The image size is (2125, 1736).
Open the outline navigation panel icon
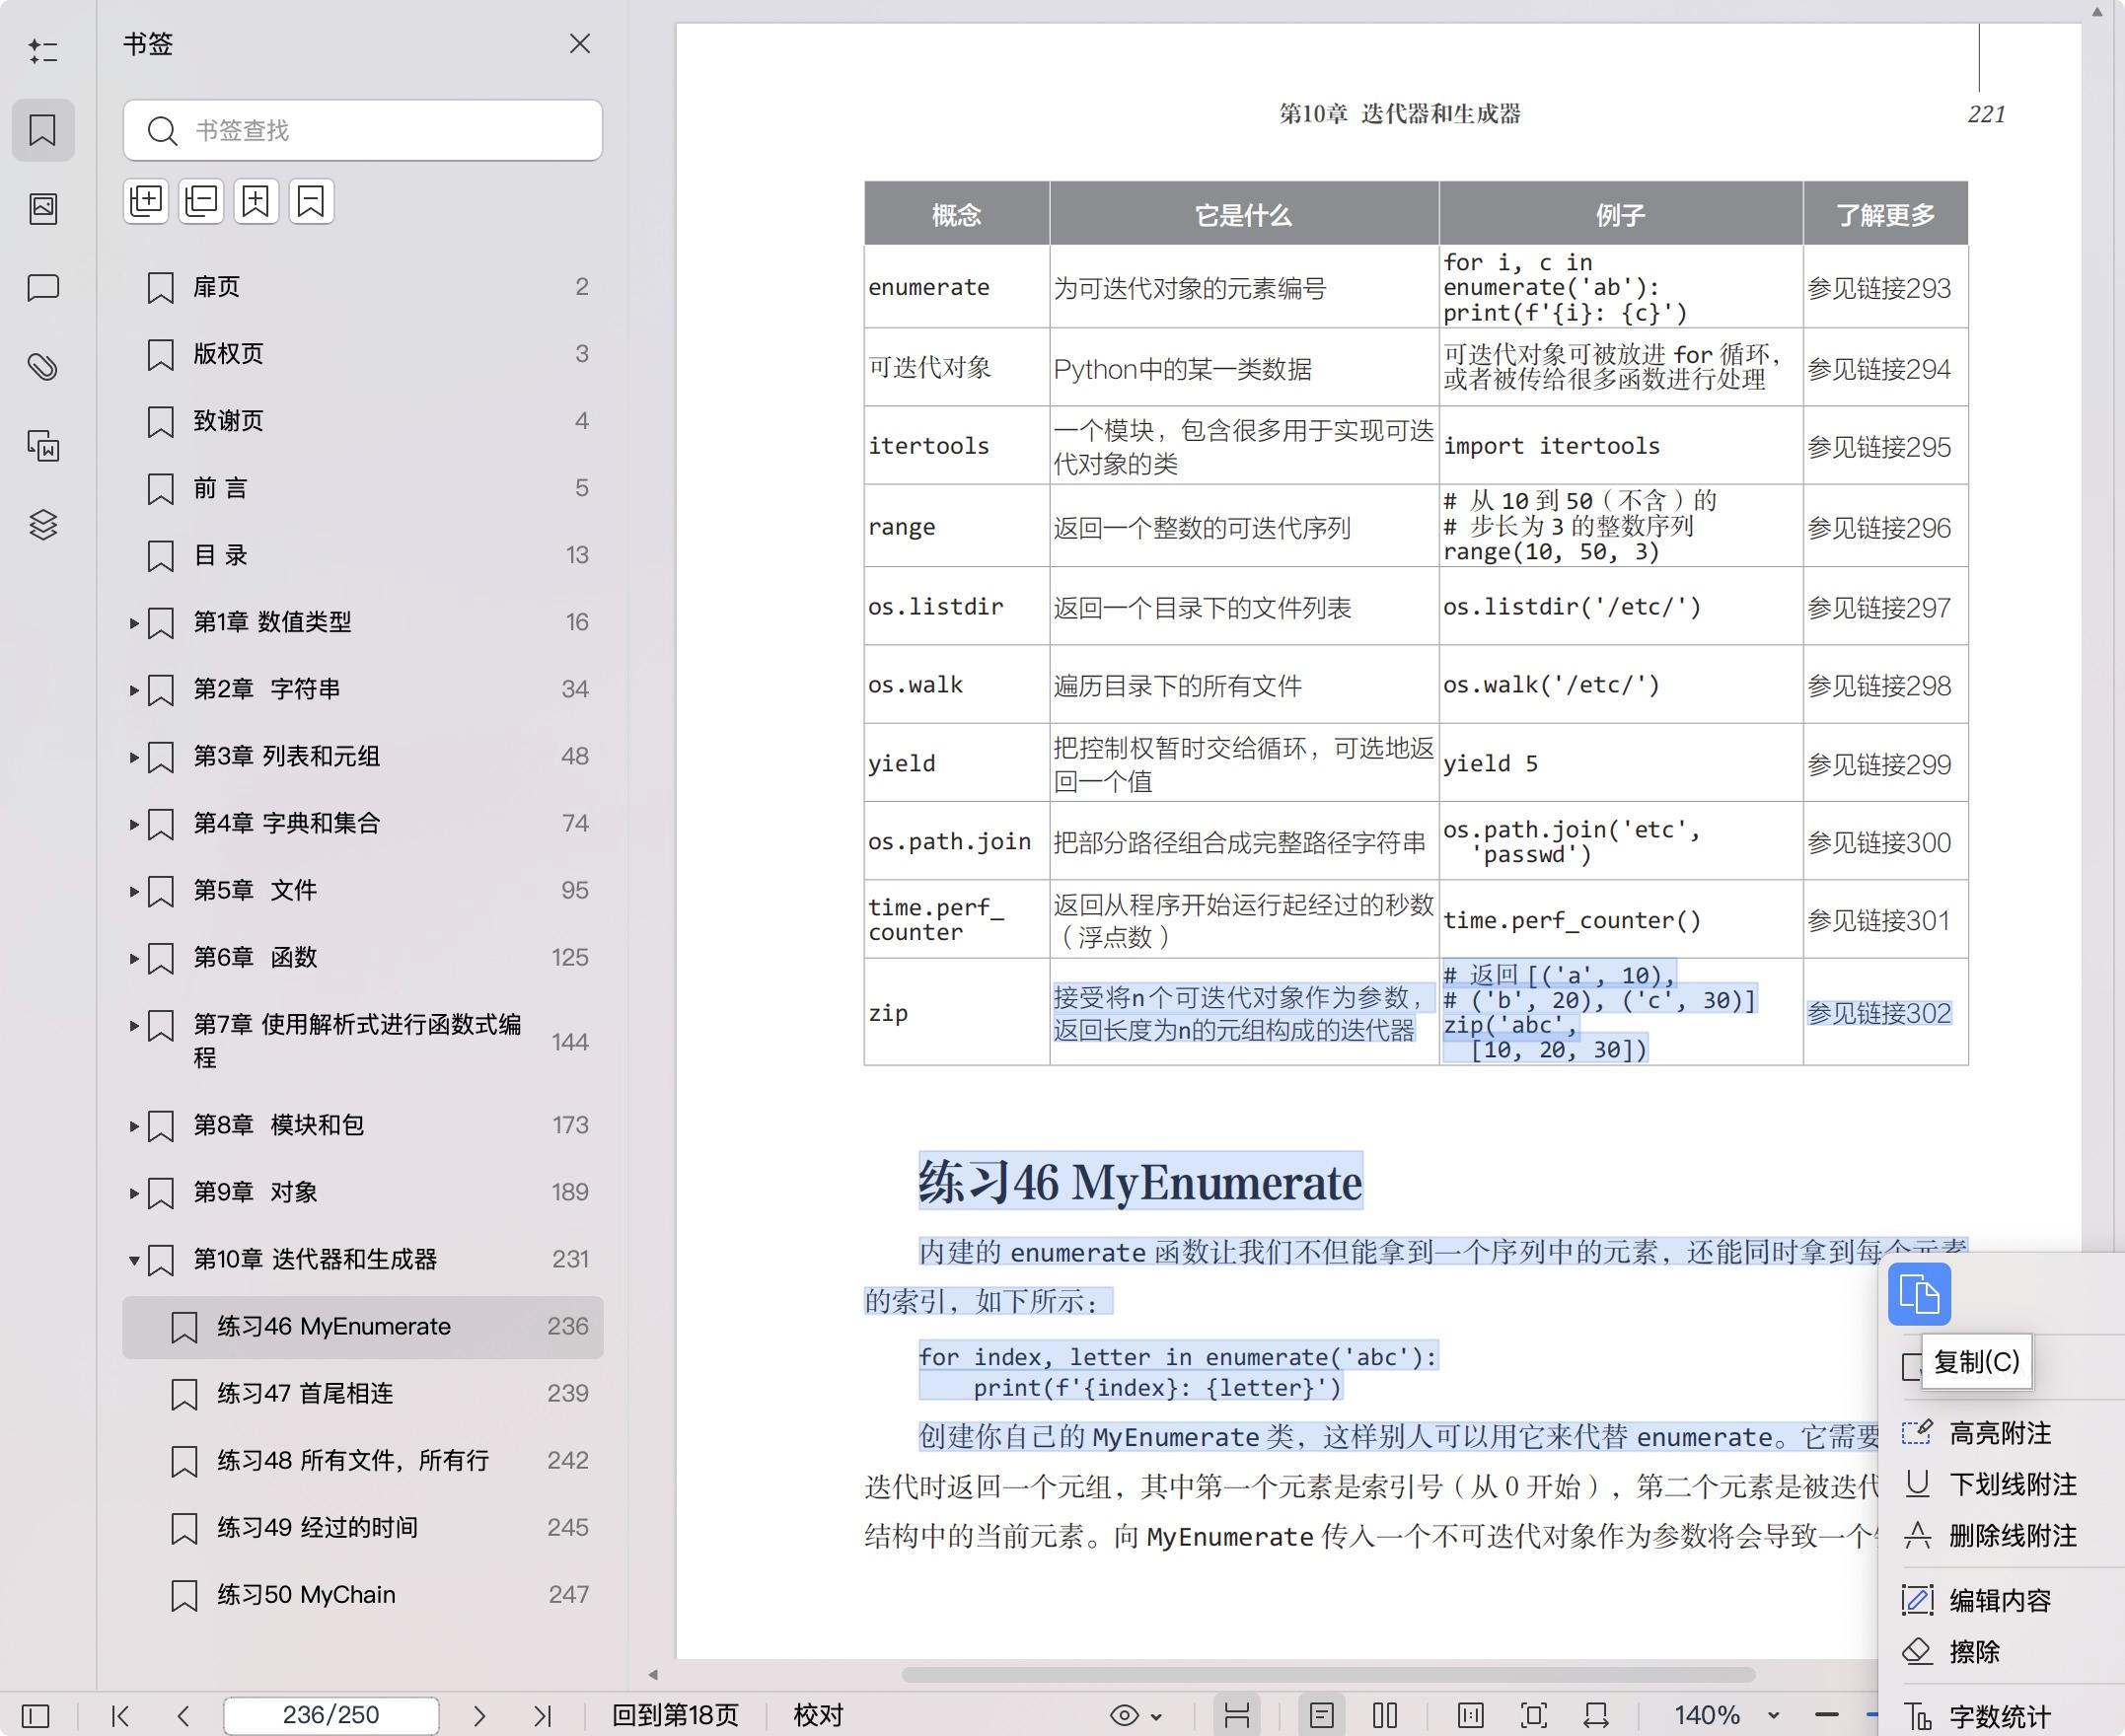[43, 51]
